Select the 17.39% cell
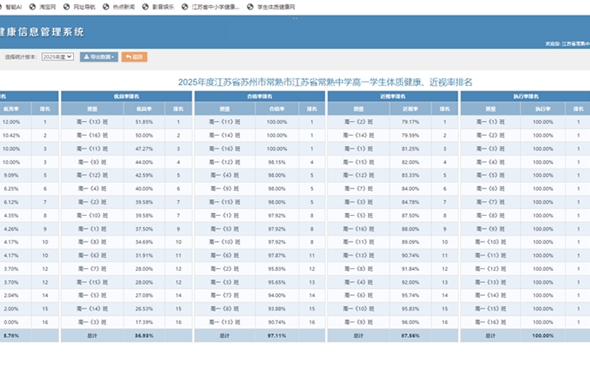590x380 pixels. (144, 322)
